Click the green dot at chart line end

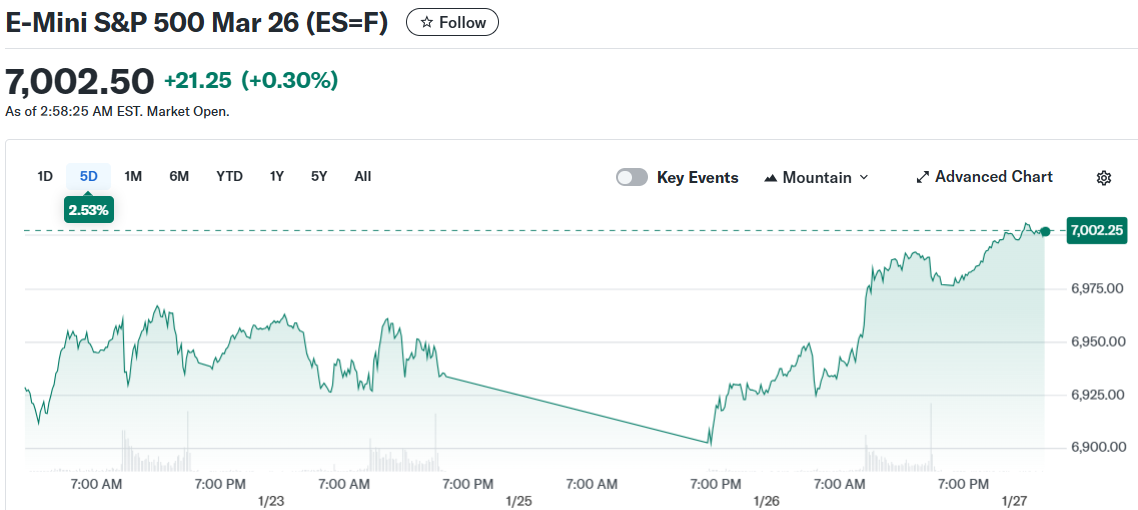click(x=1045, y=231)
